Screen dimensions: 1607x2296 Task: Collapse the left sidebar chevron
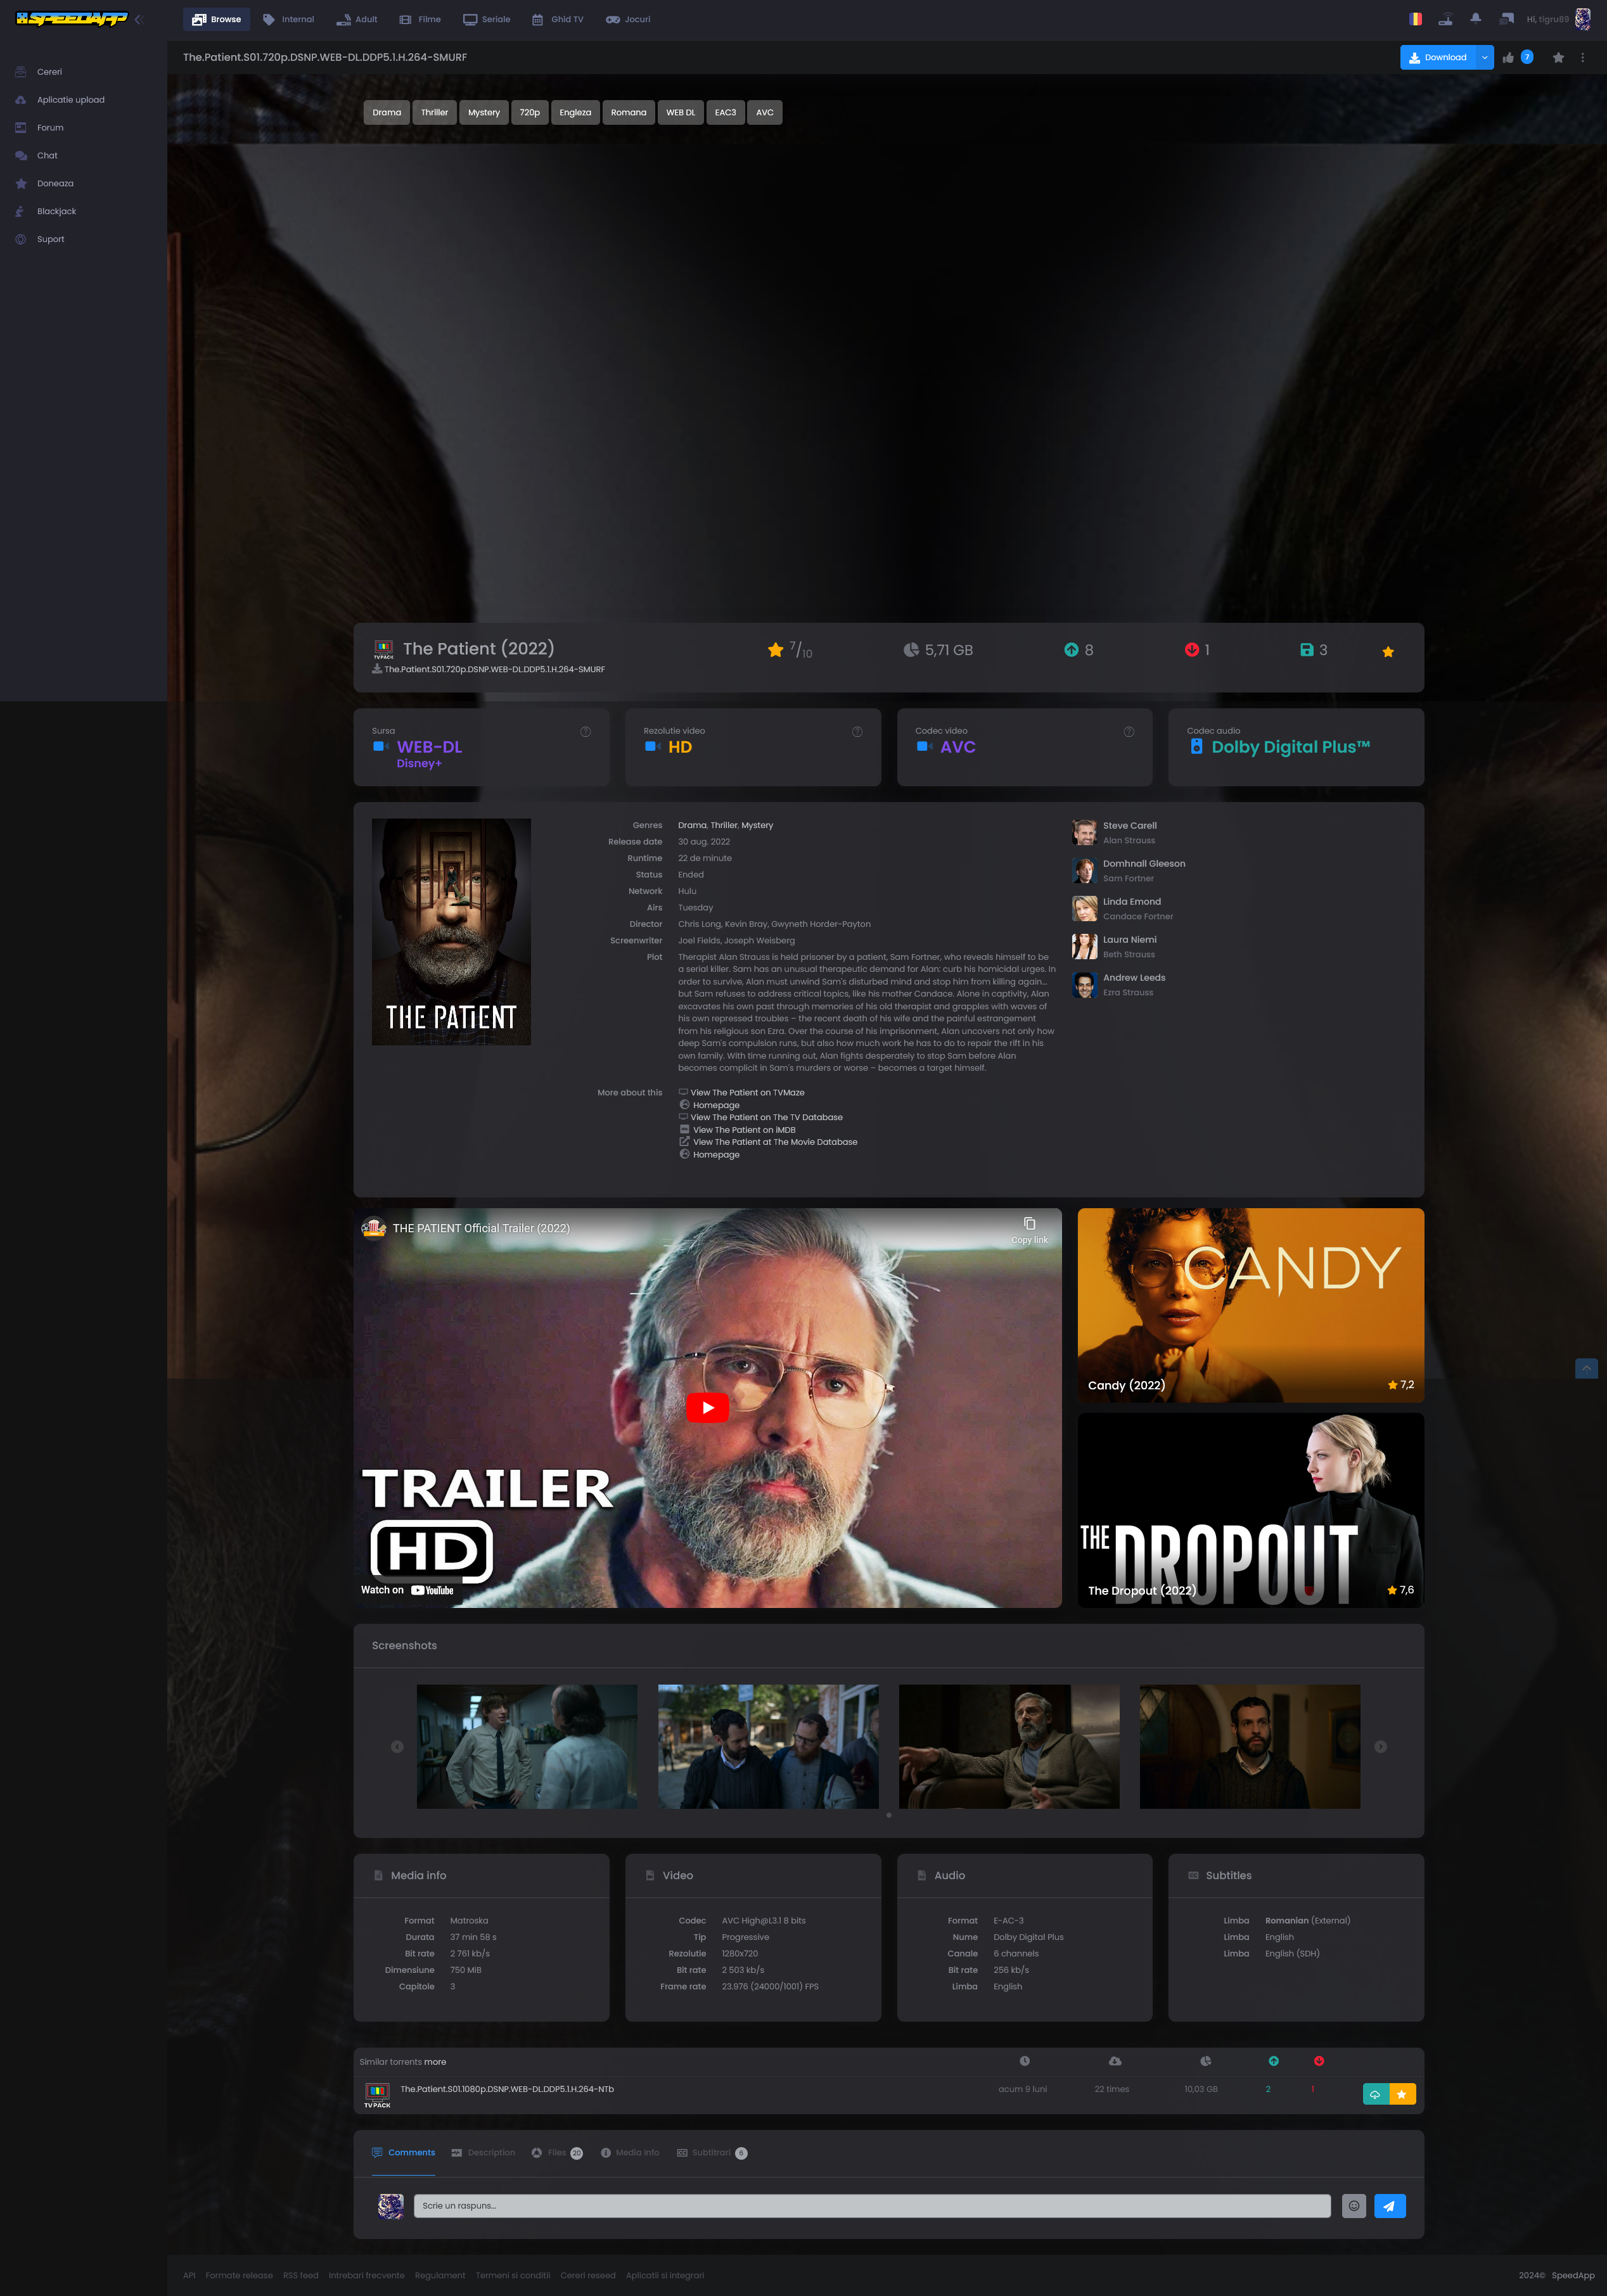[x=139, y=19]
